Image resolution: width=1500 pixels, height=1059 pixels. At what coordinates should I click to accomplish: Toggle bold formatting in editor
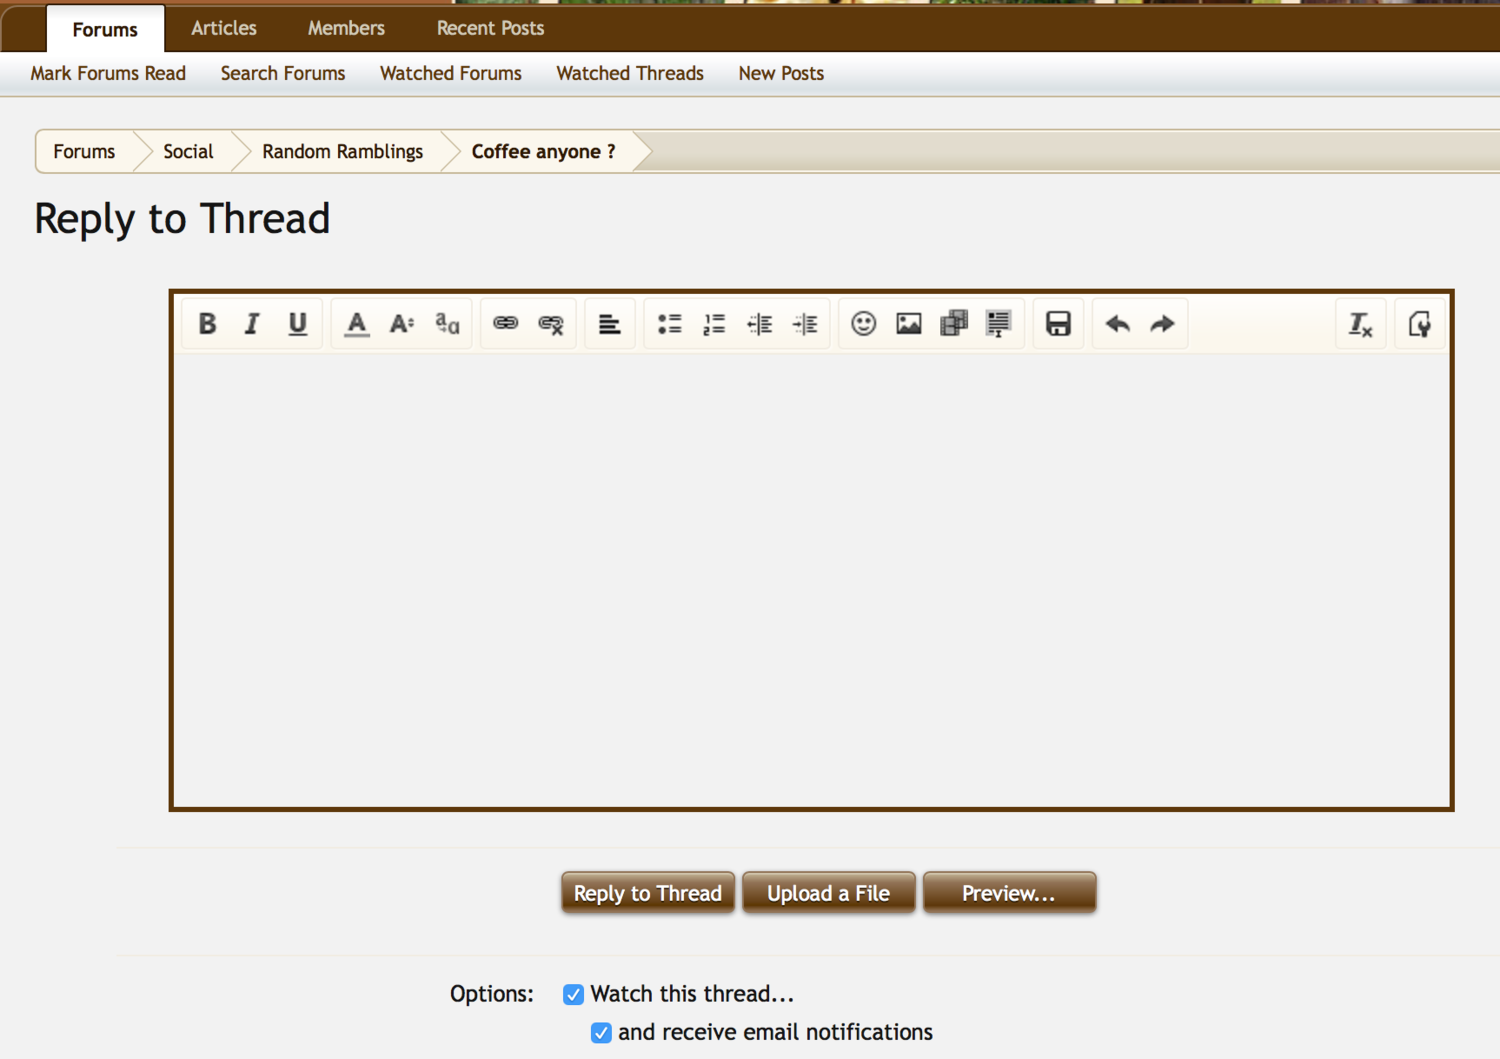coord(207,324)
